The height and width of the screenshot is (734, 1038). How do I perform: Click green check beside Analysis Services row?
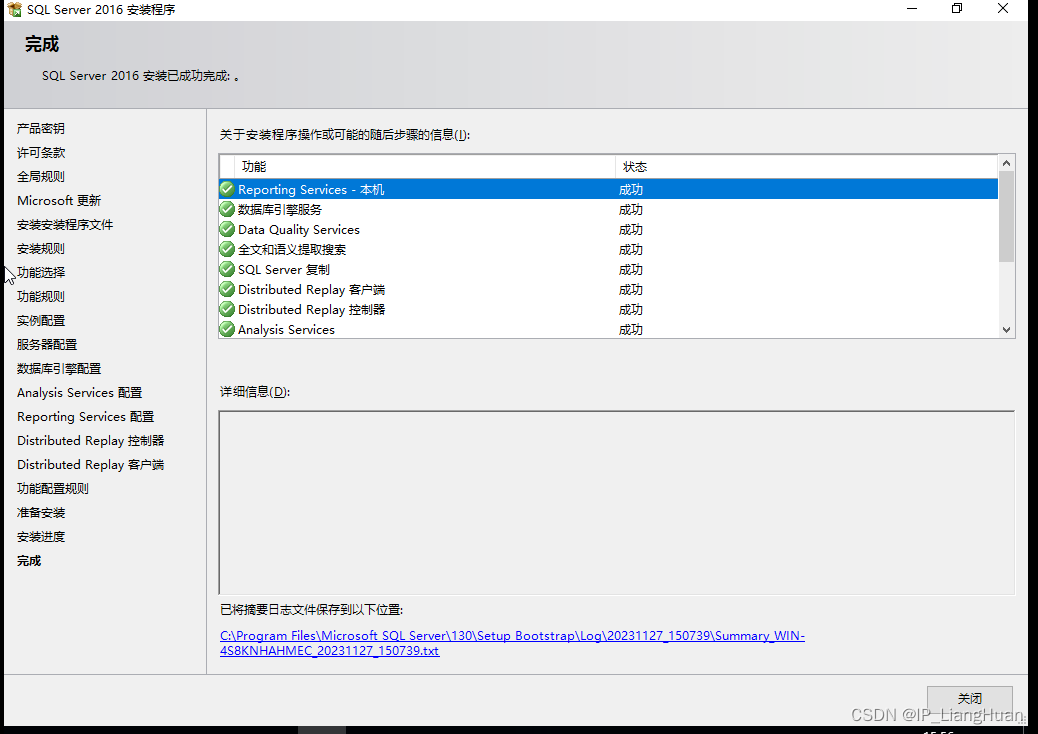point(227,329)
